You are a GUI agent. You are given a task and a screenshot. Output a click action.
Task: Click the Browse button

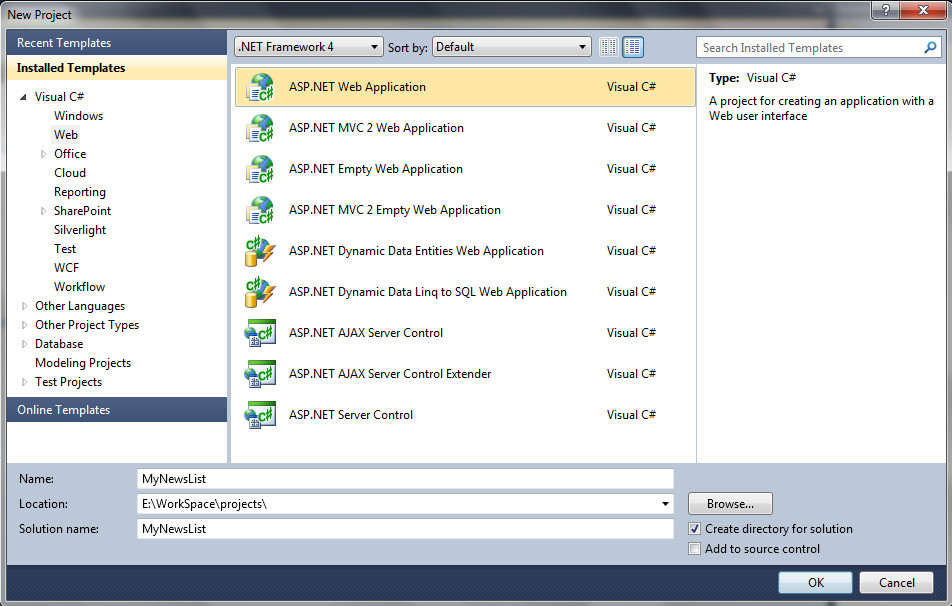tap(730, 504)
